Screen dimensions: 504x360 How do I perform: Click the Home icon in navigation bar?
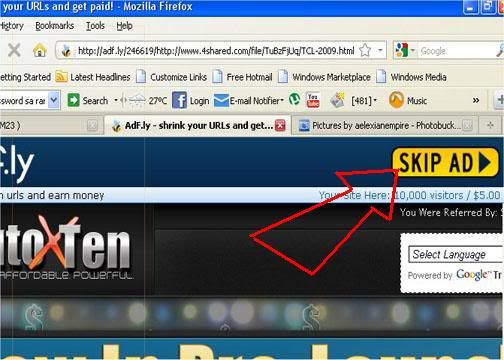40,51
